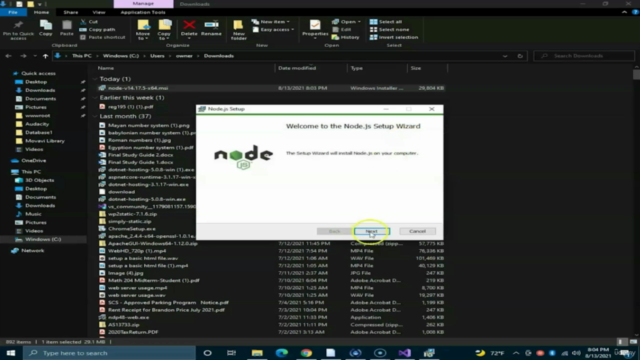Select Network in the navigation pane
The image size is (640, 360).
[32, 251]
